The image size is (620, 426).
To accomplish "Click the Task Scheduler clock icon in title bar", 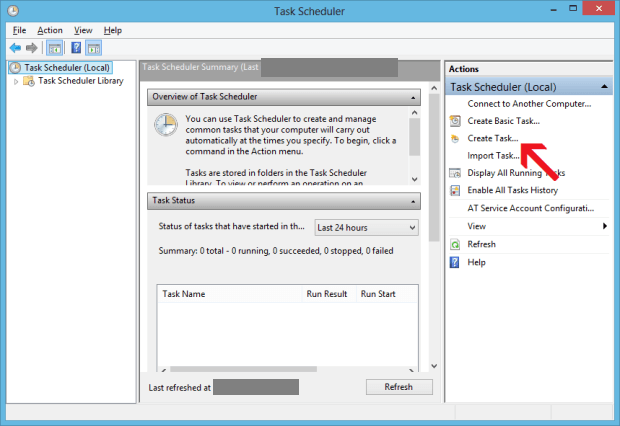I will pyautogui.click(x=13, y=11).
